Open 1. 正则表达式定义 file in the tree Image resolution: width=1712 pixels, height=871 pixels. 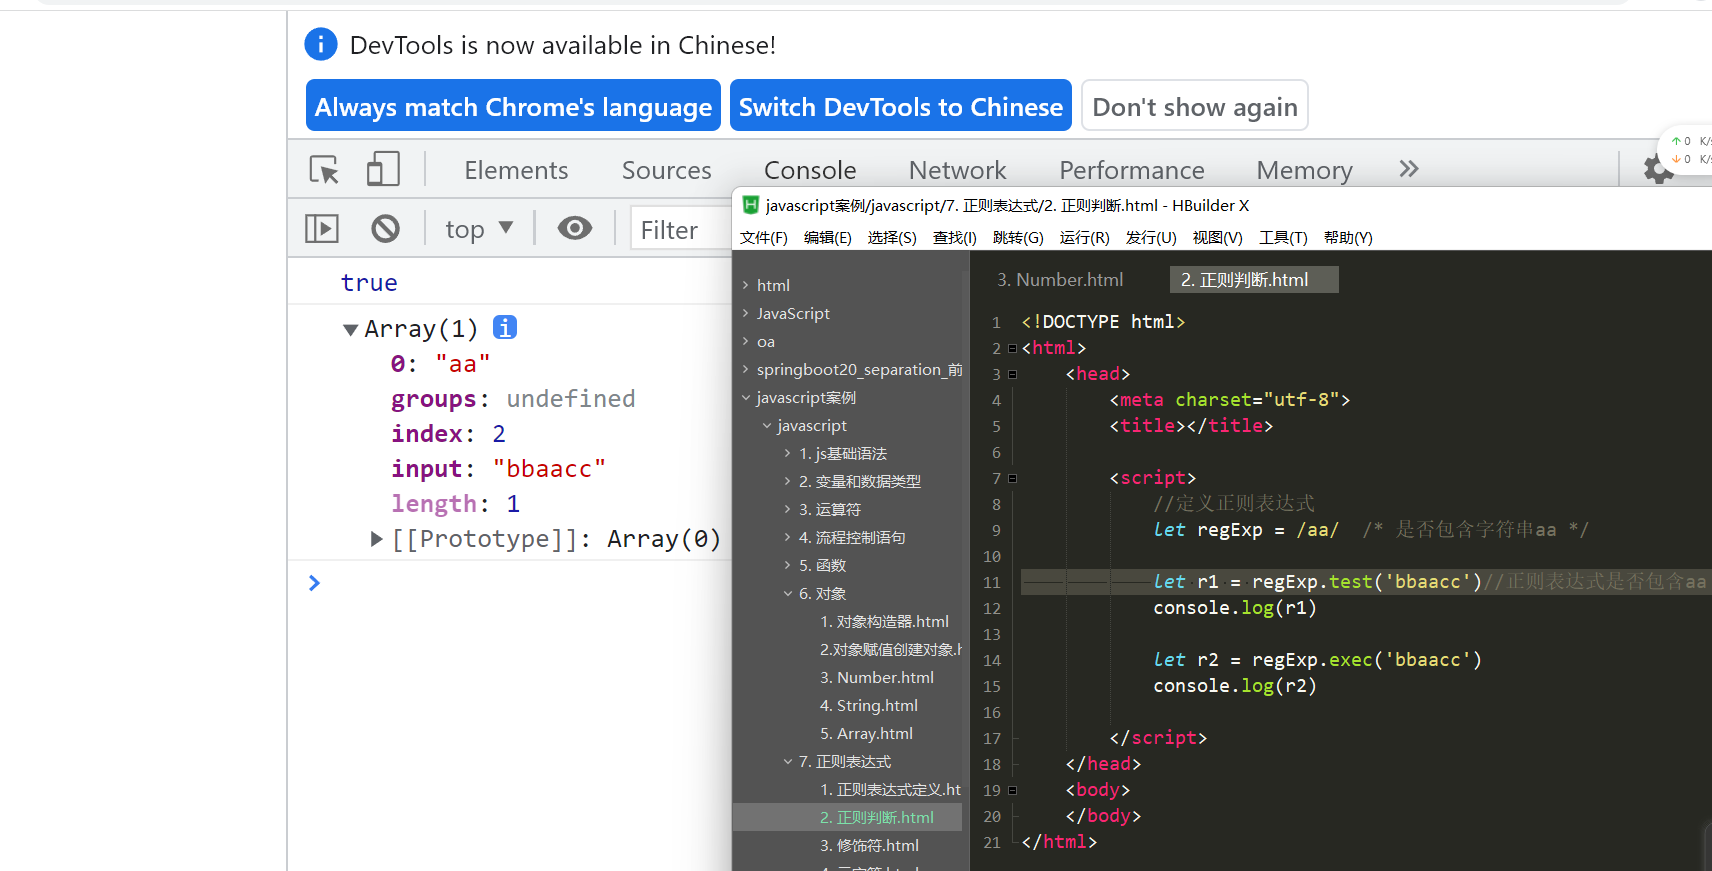pos(890,789)
